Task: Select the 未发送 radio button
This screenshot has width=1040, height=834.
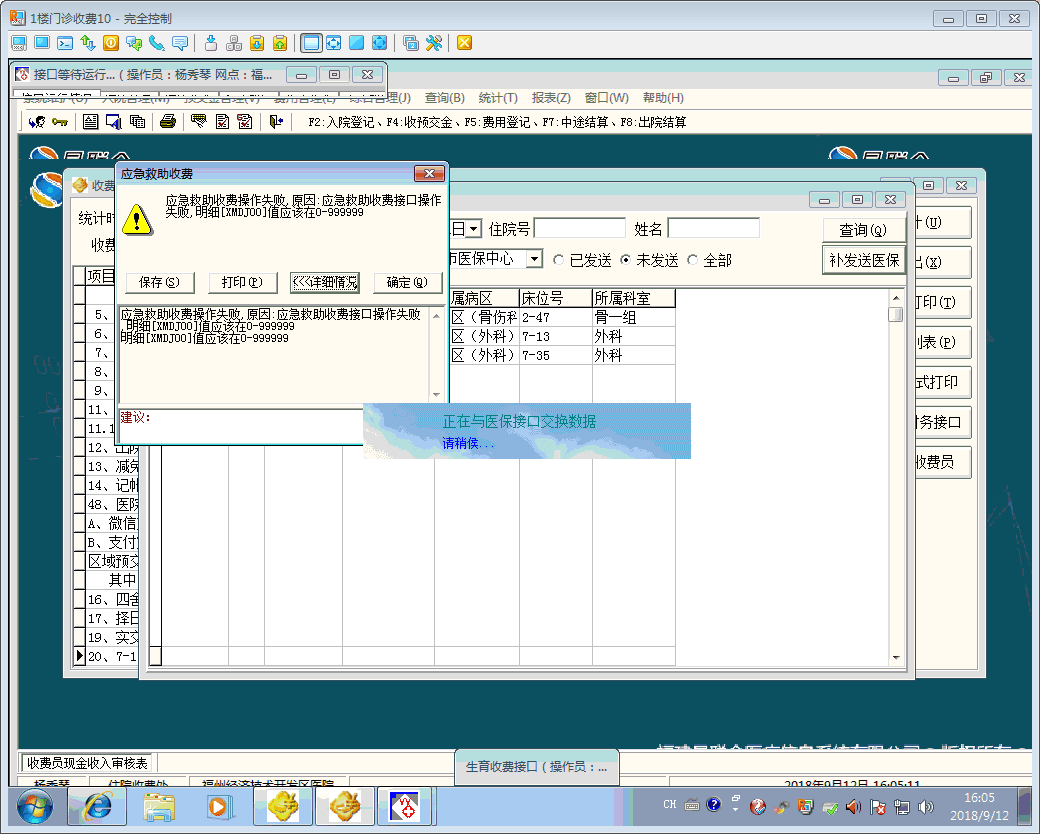Action: pyautogui.click(x=626, y=260)
